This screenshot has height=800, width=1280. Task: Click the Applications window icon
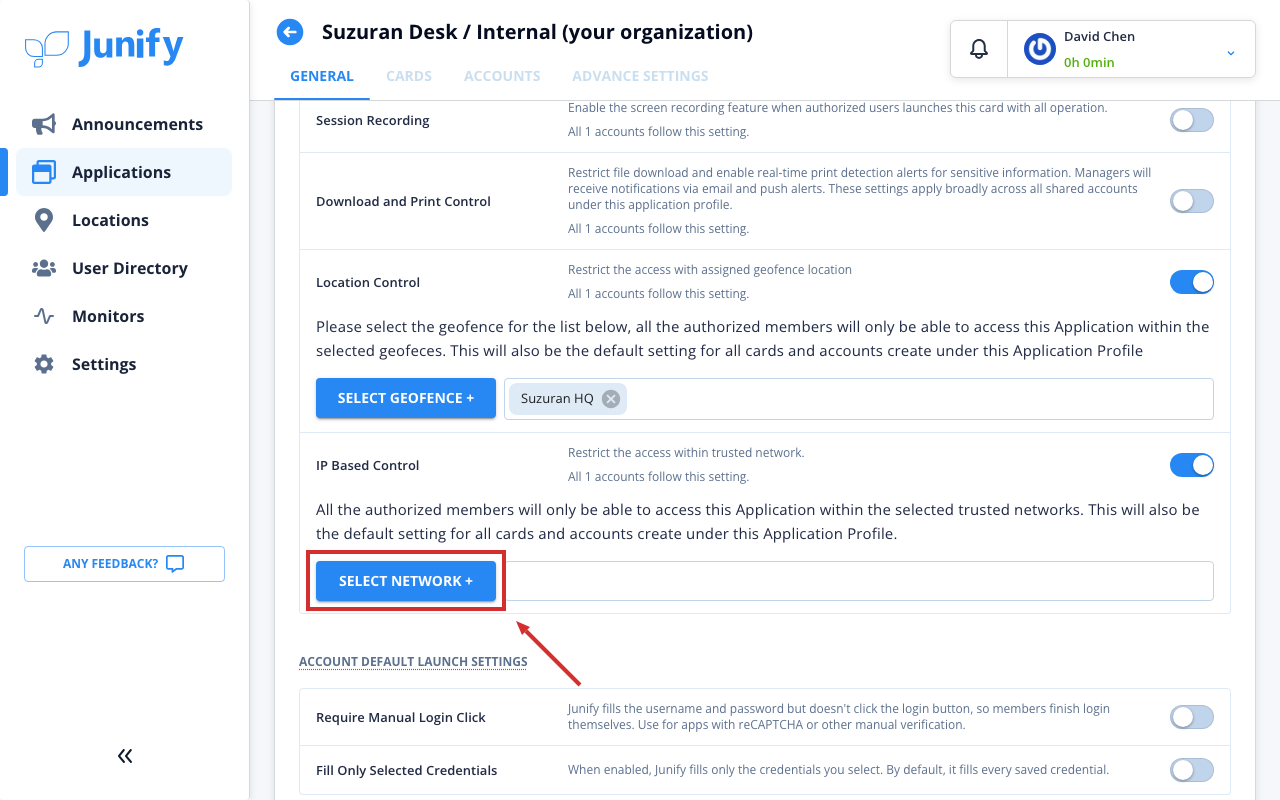(x=44, y=172)
